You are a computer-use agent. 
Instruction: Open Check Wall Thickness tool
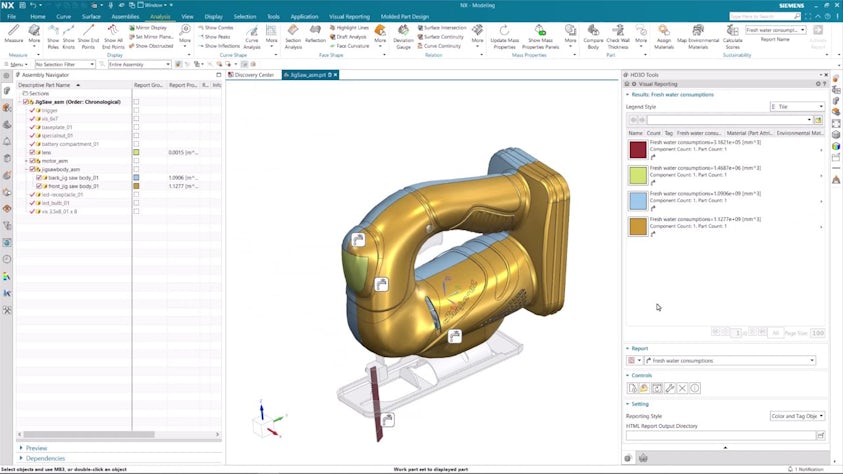tap(618, 37)
